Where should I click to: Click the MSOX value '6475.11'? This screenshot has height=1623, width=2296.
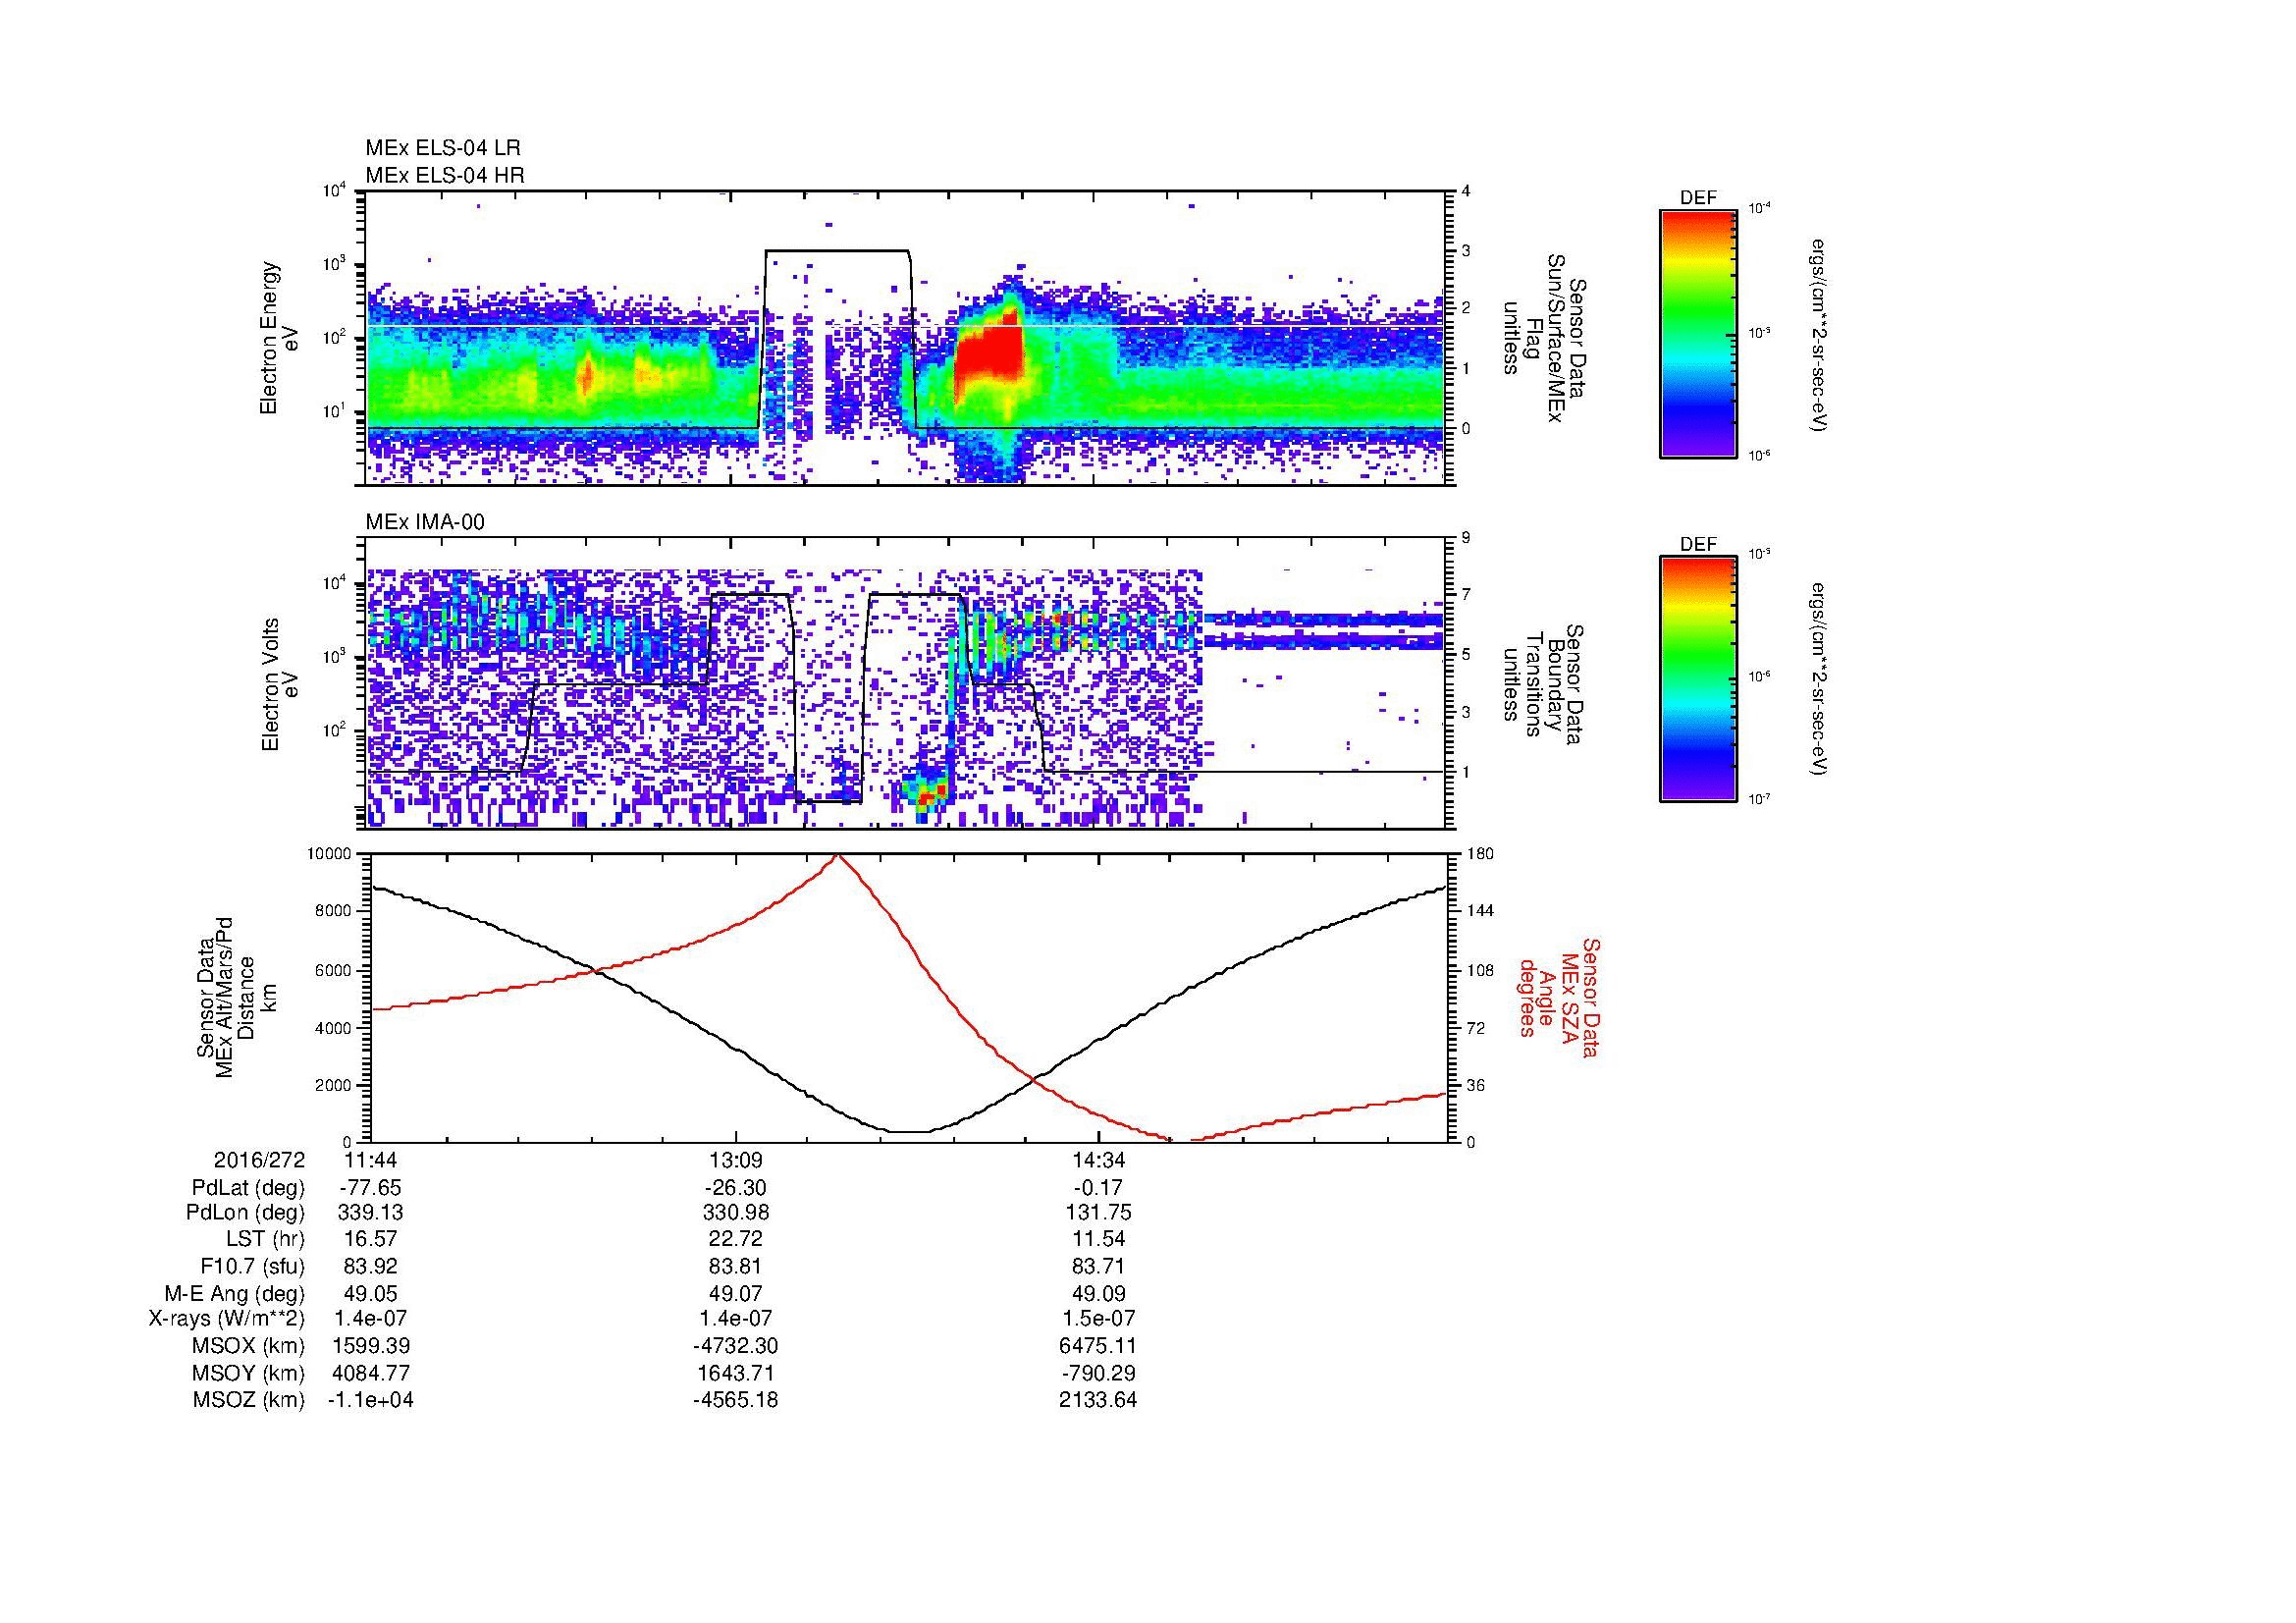point(1098,1346)
